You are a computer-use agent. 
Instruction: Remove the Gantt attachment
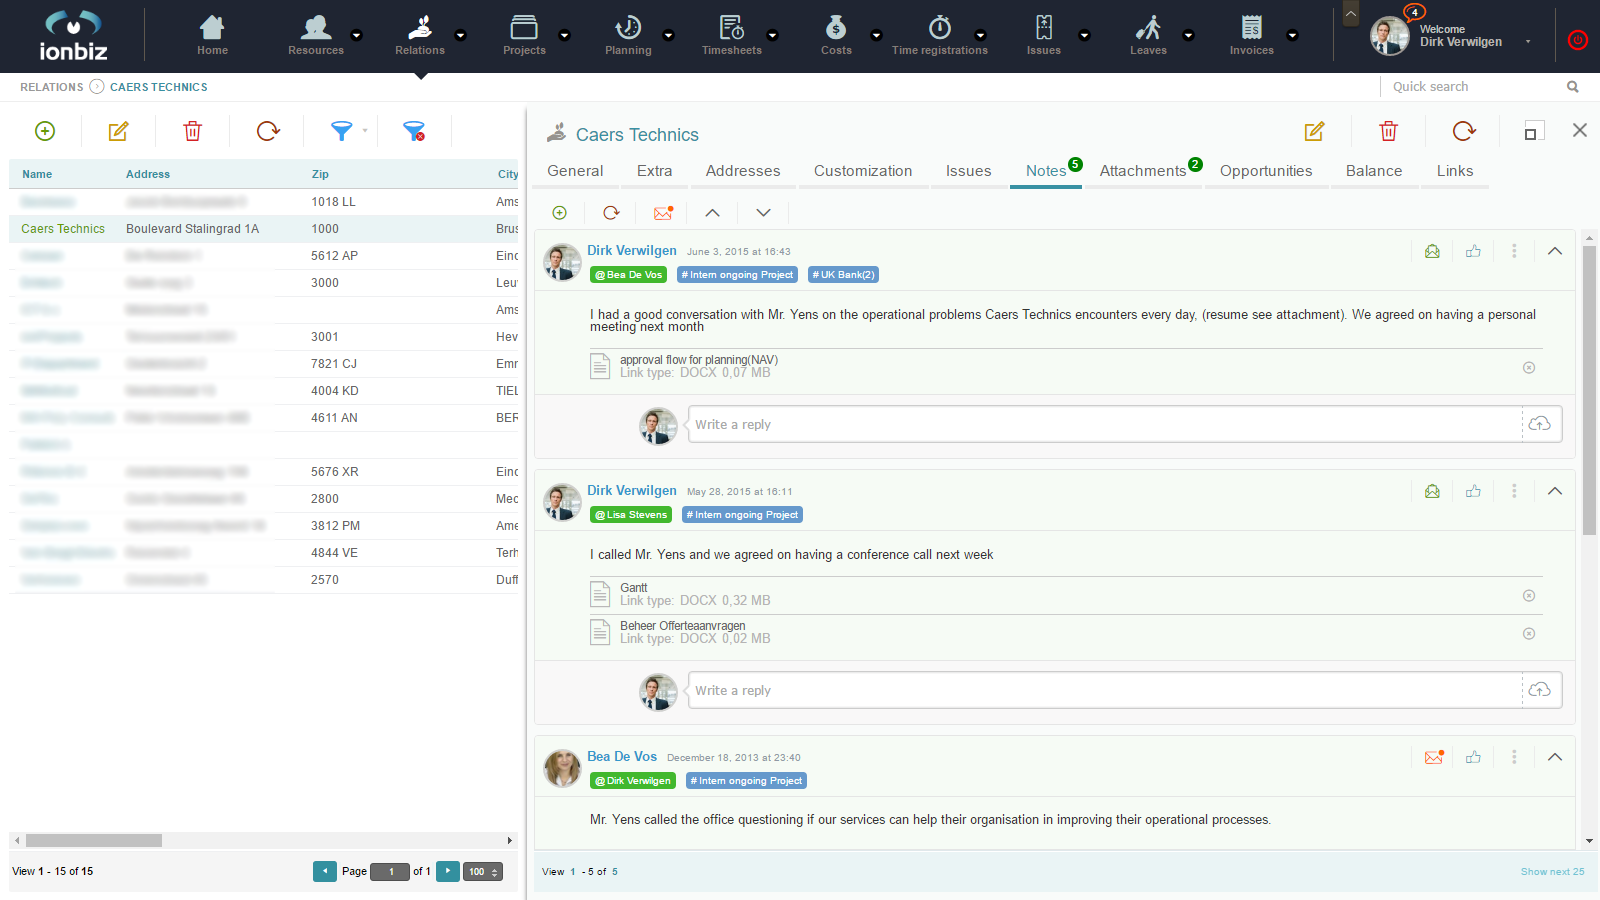tap(1529, 595)
